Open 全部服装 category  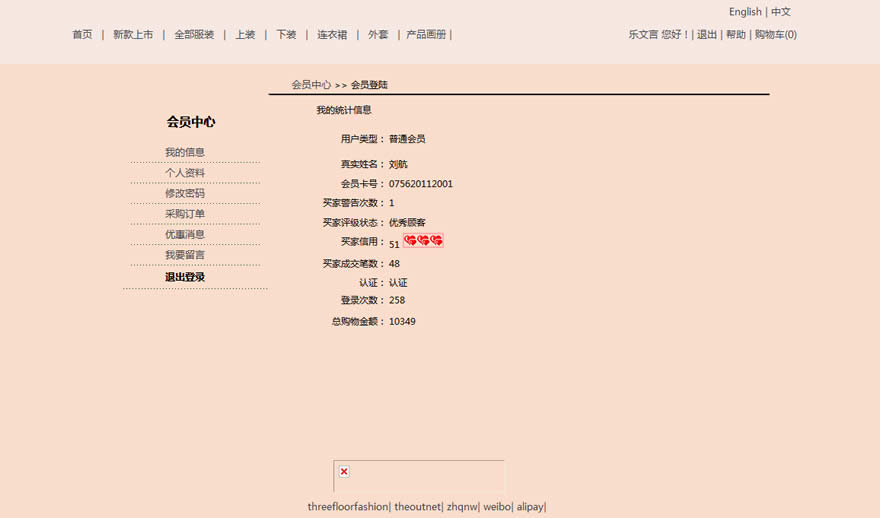tap(194, 35)
